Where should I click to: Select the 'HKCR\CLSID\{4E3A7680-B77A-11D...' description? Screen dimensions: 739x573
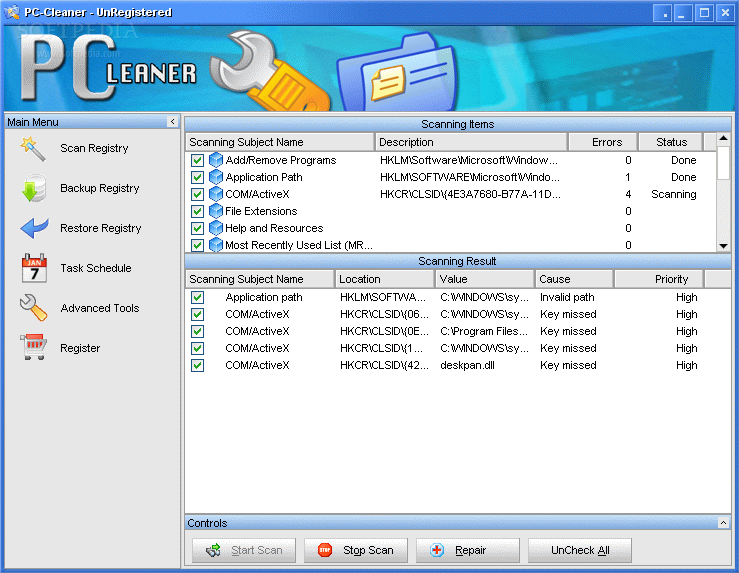[x=470, y=194]
